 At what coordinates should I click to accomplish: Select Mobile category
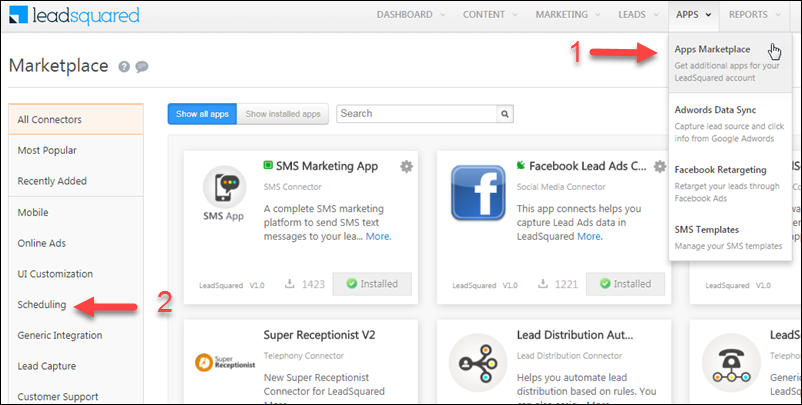[76, 212]
